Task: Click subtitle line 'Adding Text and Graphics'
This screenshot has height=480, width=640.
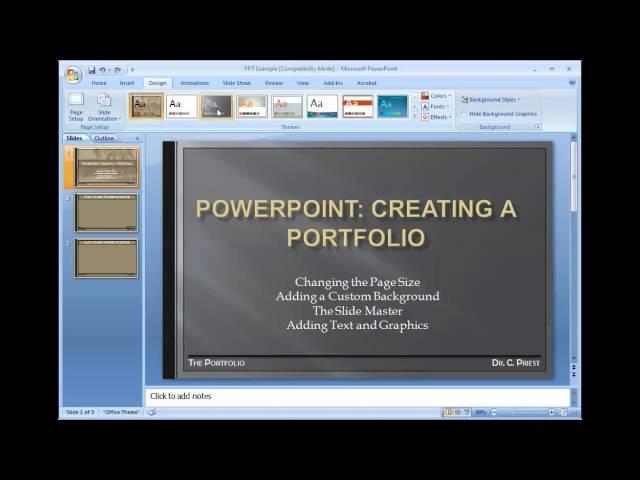Action: pos(357,325)
